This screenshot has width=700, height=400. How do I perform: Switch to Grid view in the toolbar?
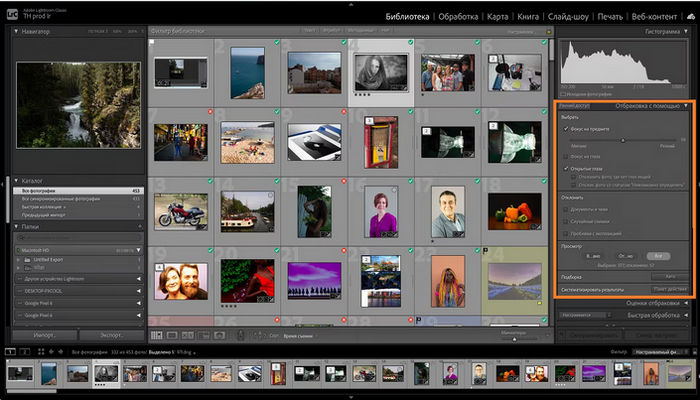(156, 335)
